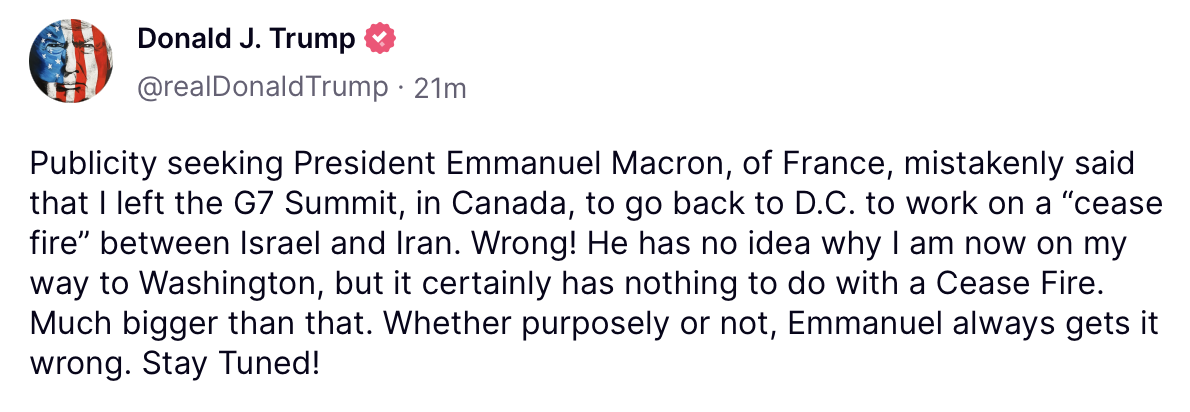Click the @realDonaldTrump handle
The height and width of the screenshot is (412, 1190).
pyautogui.click(x=262, y=88)
